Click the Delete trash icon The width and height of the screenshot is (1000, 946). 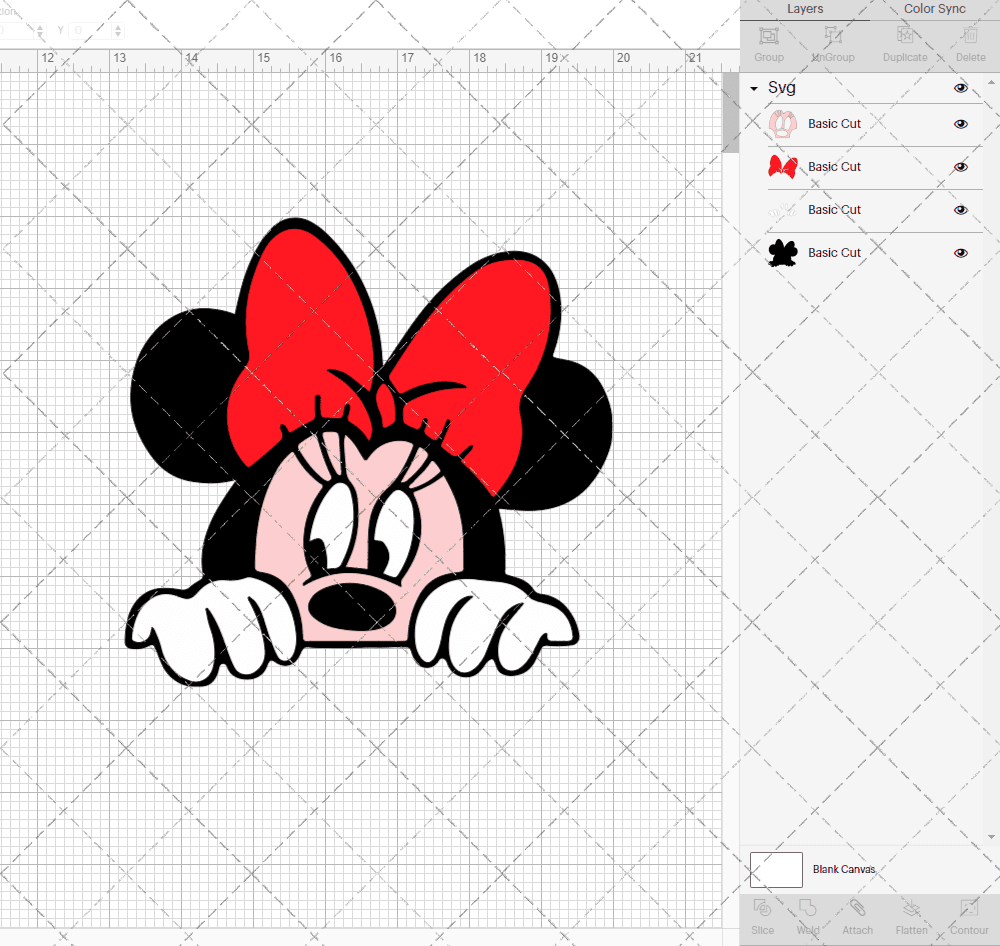[x=970, y=36]
